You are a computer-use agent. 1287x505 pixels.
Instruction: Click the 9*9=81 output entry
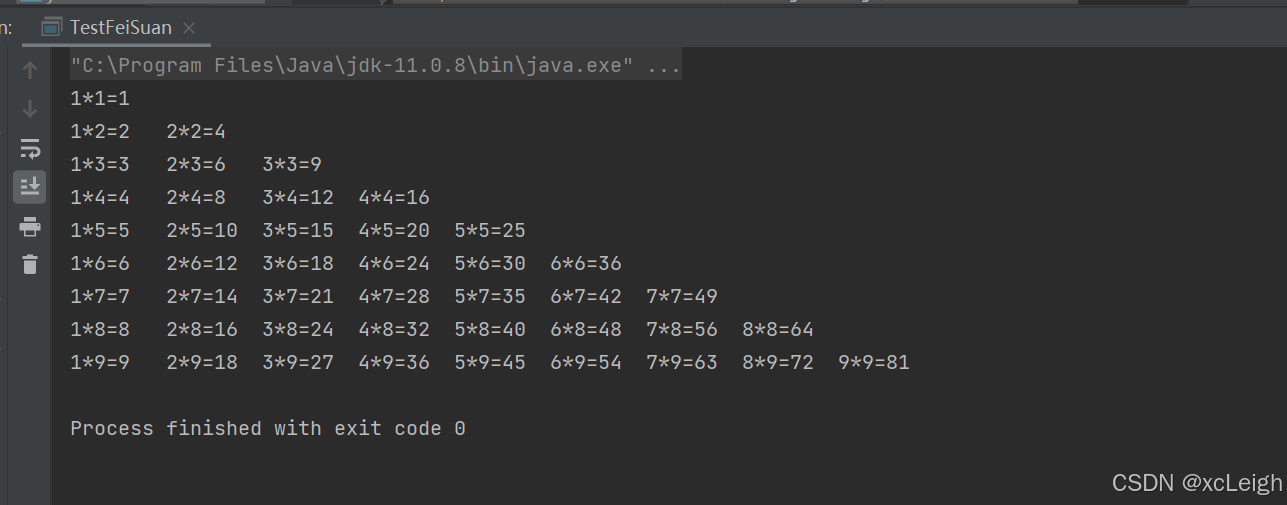click(x=874, y=363)
